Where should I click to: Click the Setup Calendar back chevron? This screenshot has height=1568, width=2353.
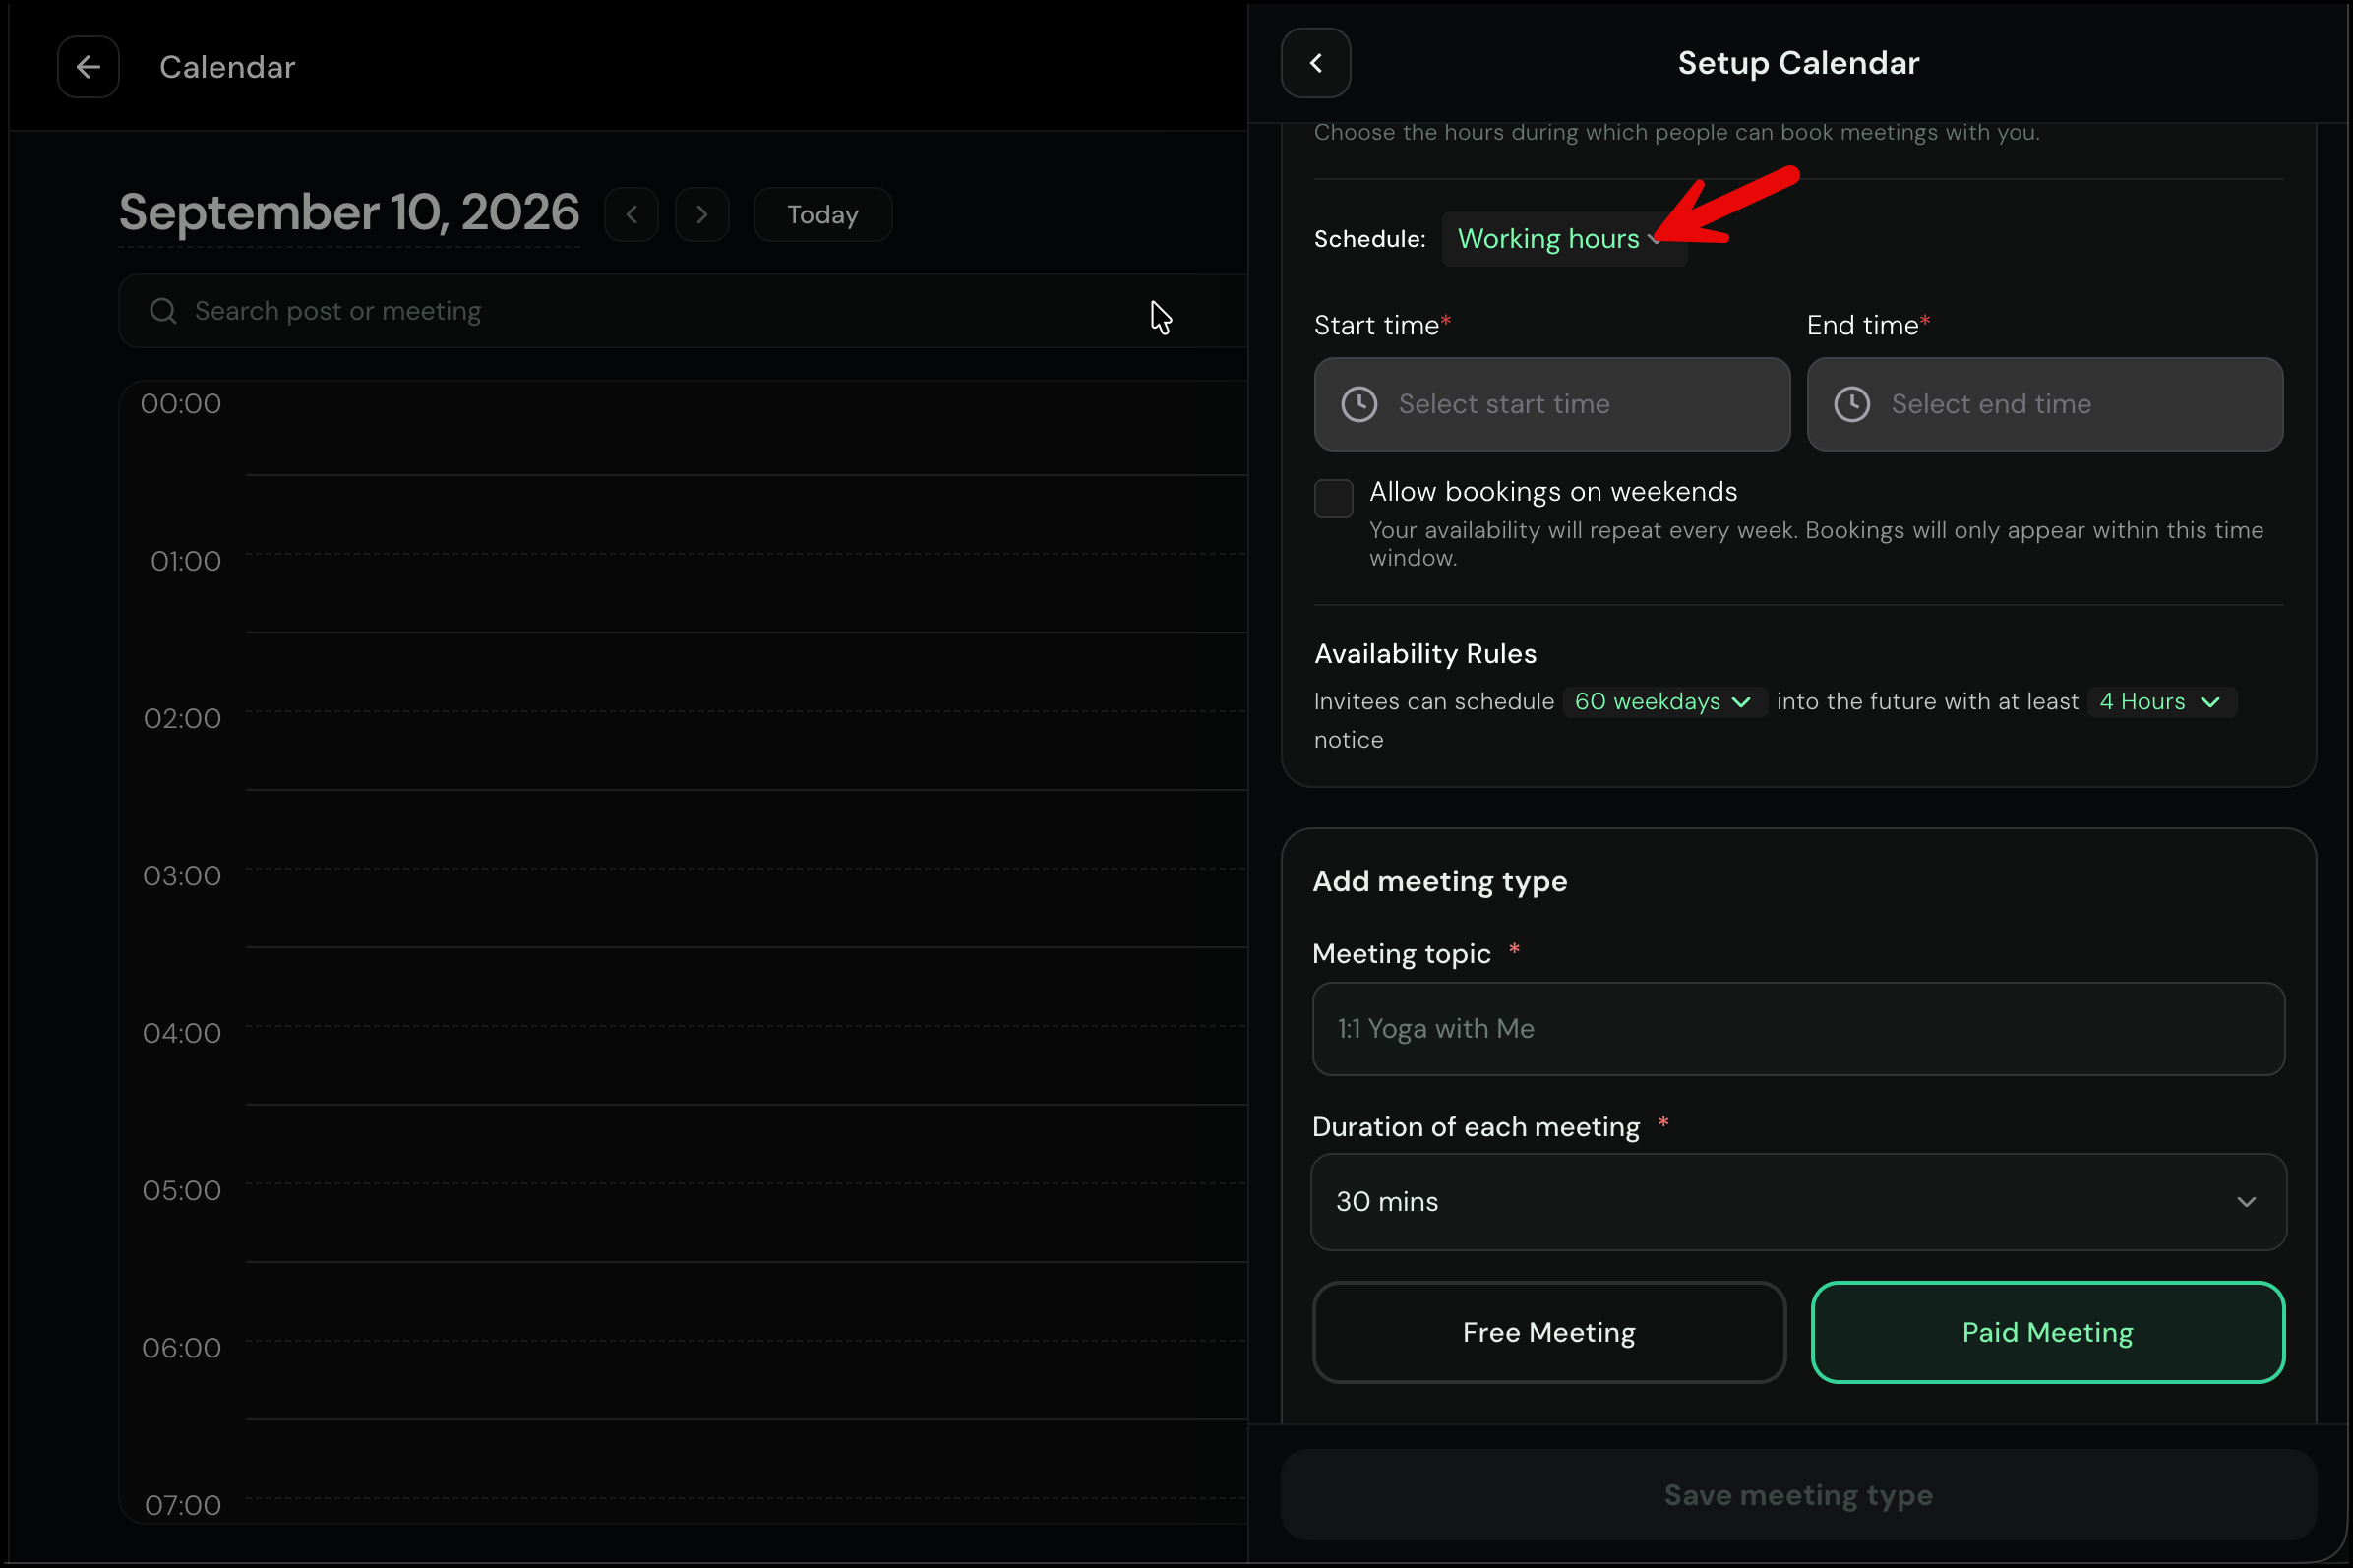[1316, 63]
